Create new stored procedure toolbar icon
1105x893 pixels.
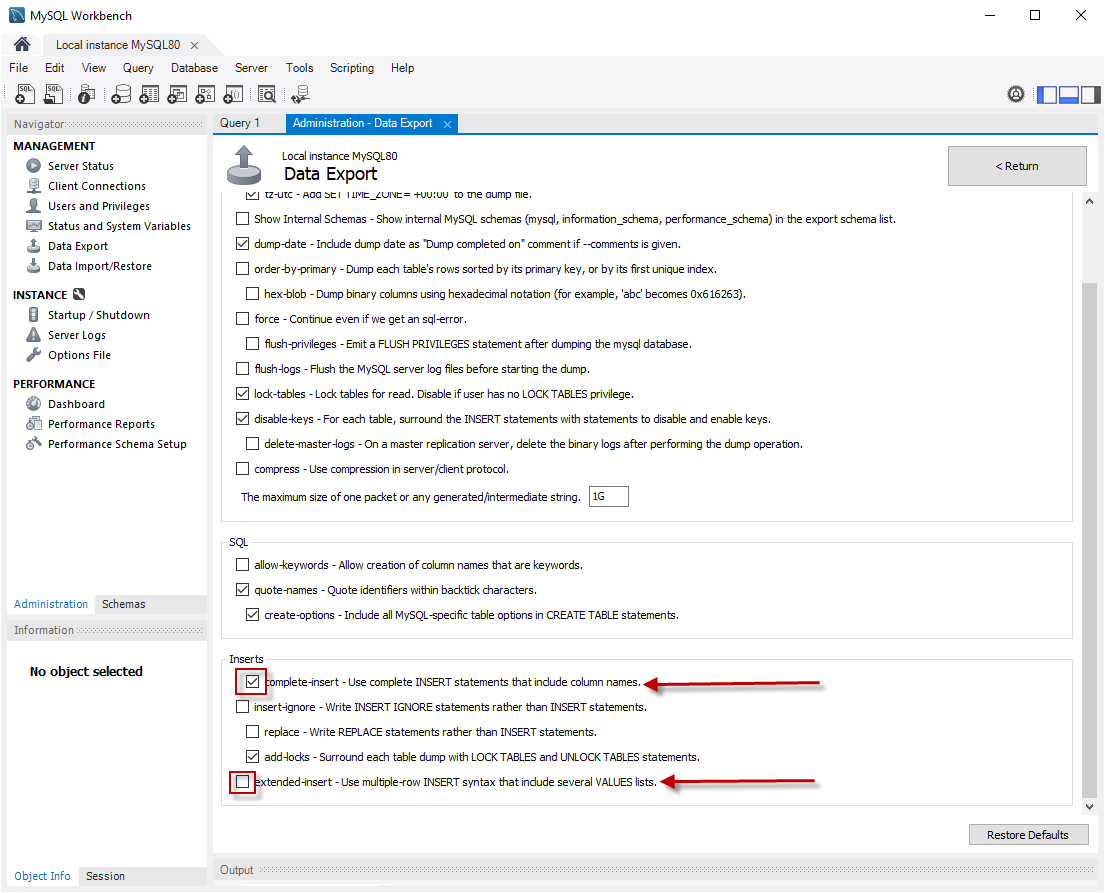click(x=205, y=94)
